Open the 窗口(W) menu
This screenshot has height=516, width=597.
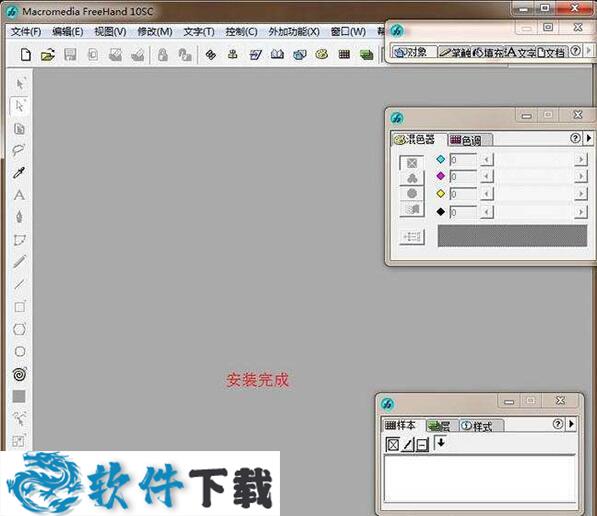[x=348, y=32]
